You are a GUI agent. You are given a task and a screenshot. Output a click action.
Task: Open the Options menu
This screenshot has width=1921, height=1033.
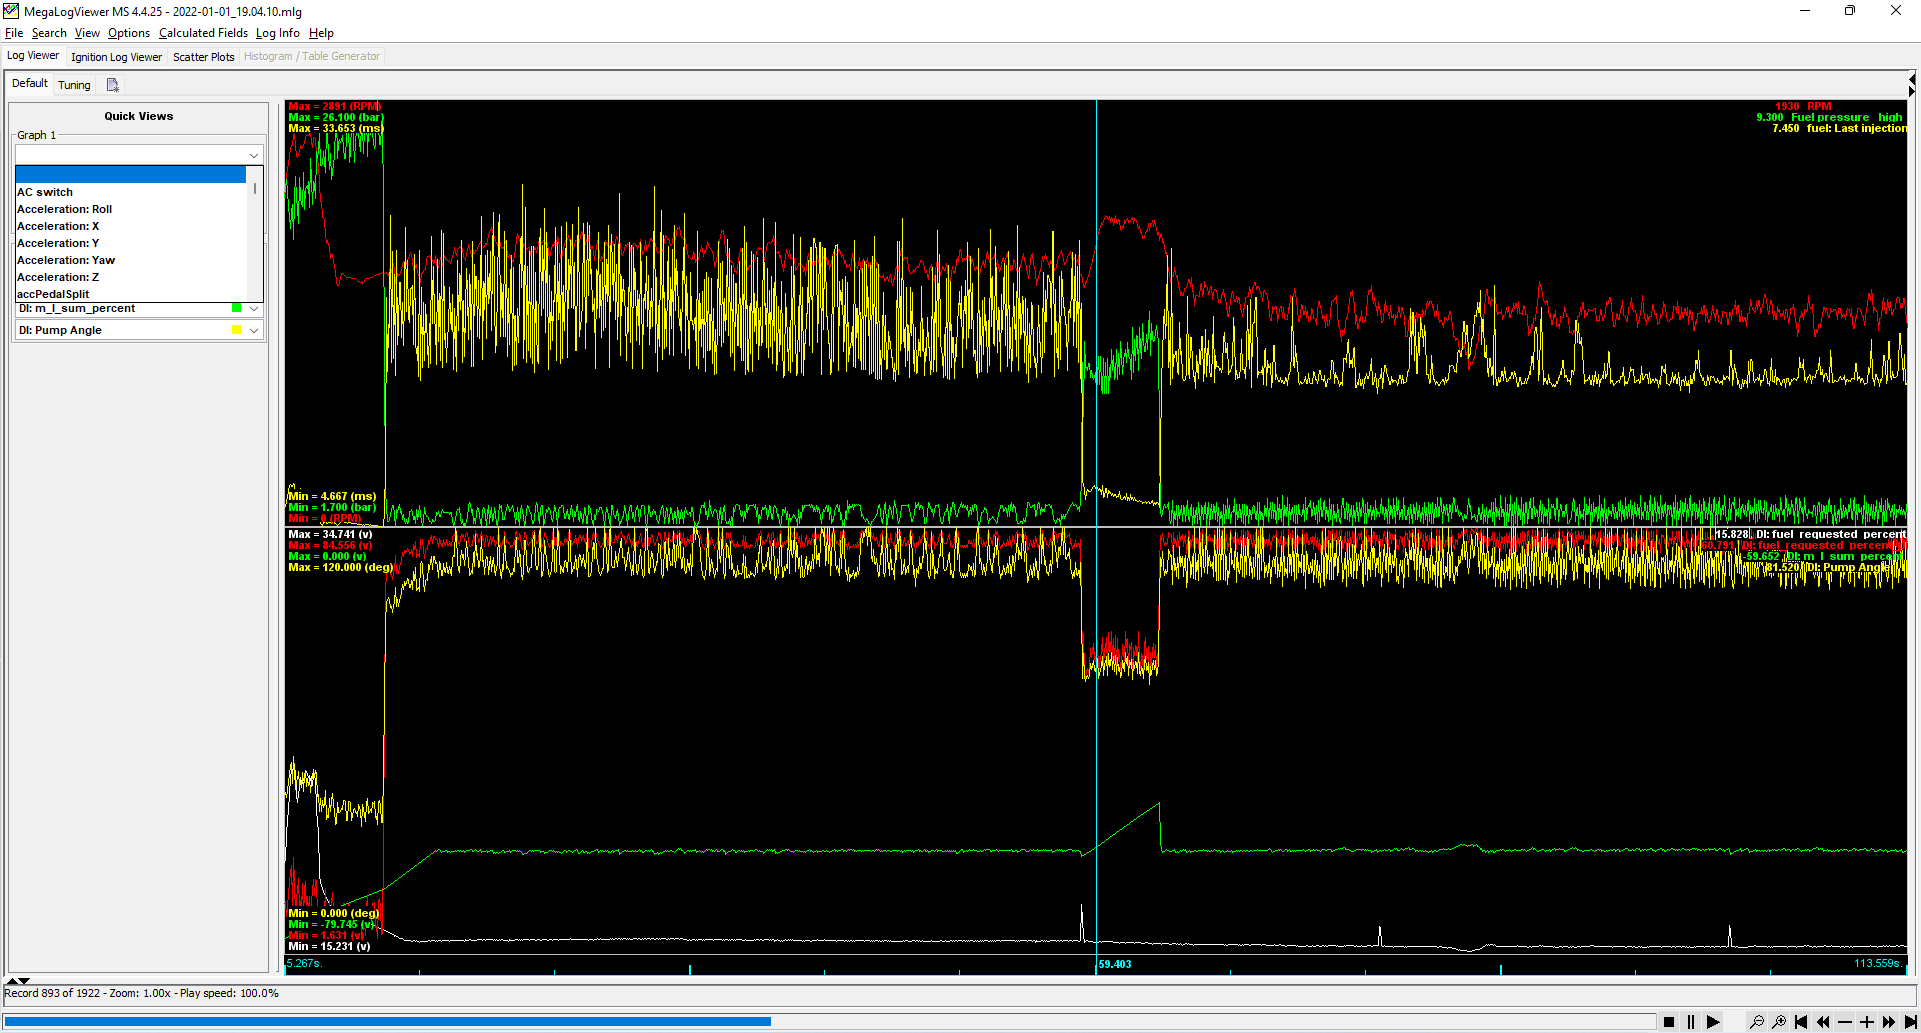129,33
